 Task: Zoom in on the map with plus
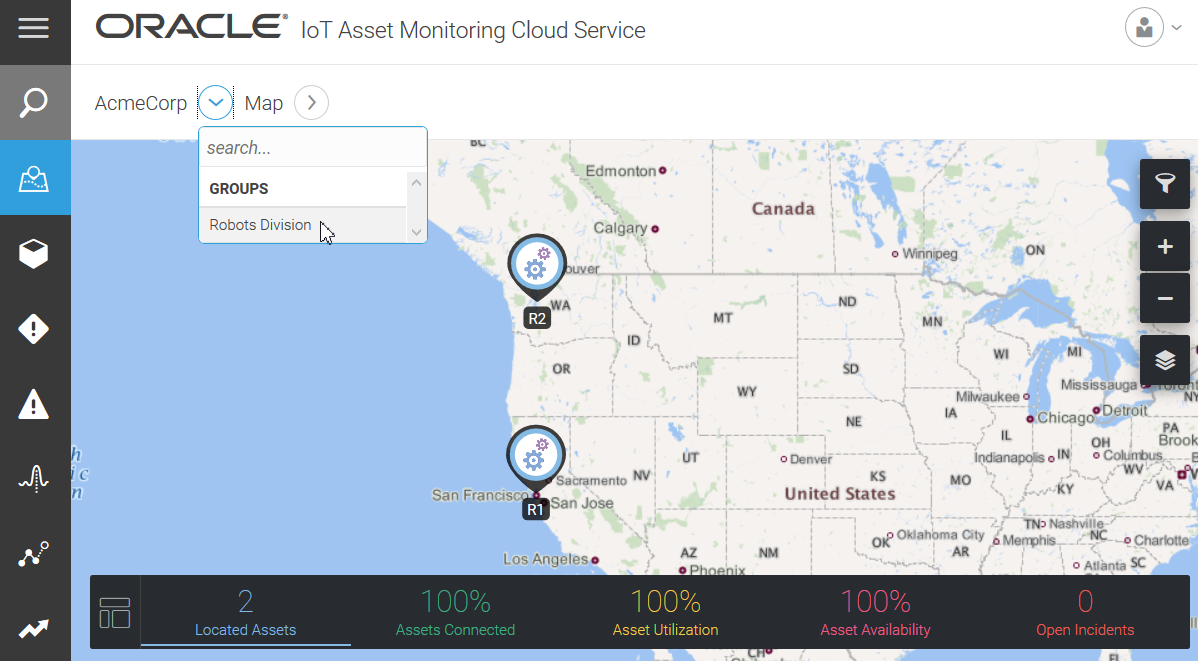(x=1164, y=246)
